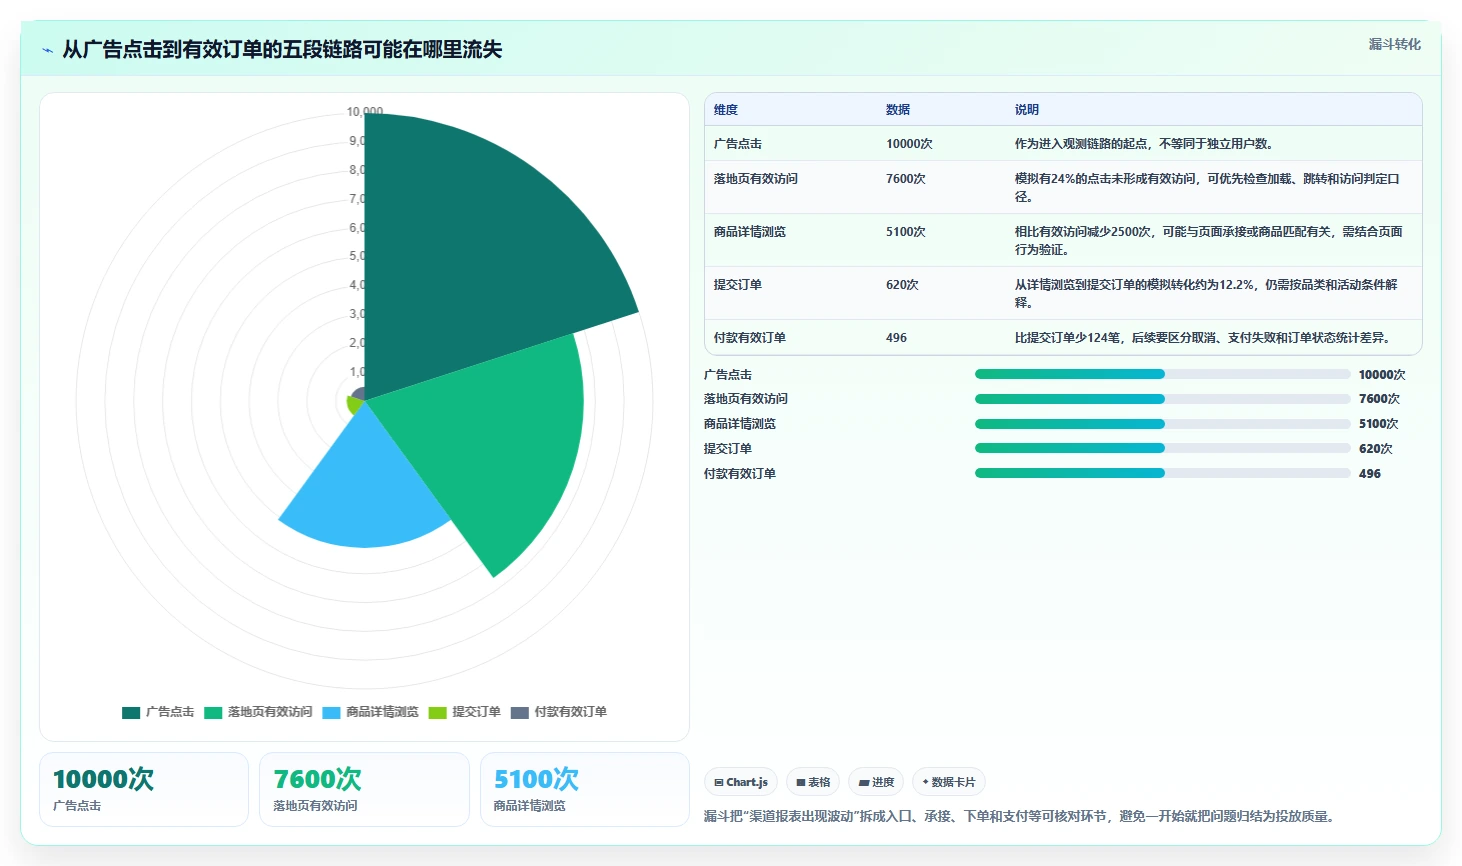Click the description mentioning 12.2% conversion

pos(1207,294)
